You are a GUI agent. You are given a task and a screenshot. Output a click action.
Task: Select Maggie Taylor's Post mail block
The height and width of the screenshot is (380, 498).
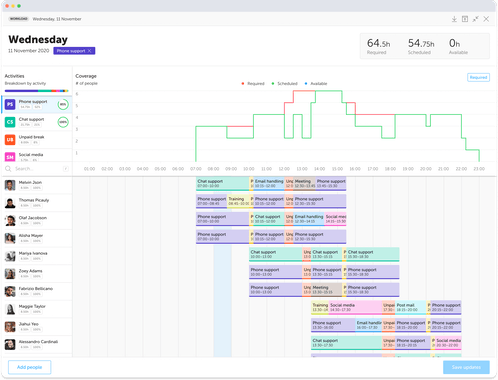(x=411, y=307)
